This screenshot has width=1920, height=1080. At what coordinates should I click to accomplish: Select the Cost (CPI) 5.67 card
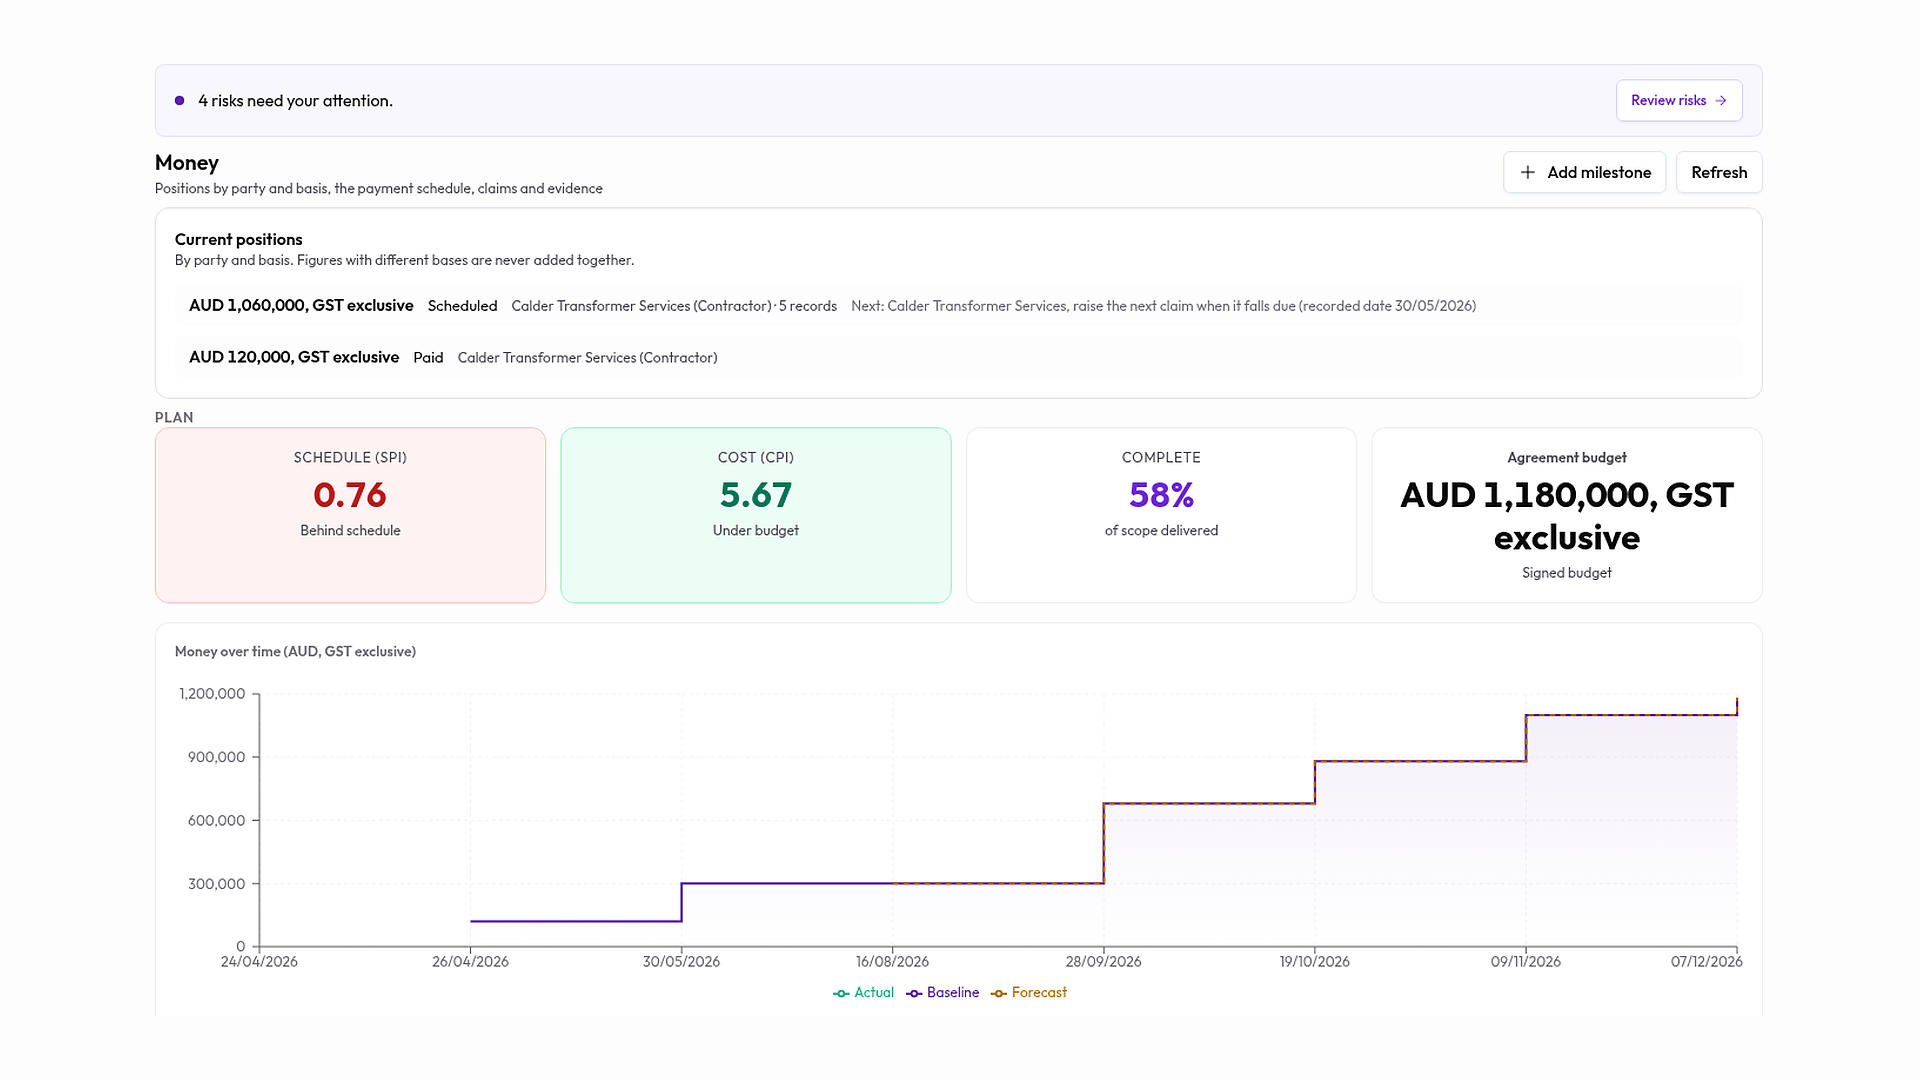coord(756,515)
